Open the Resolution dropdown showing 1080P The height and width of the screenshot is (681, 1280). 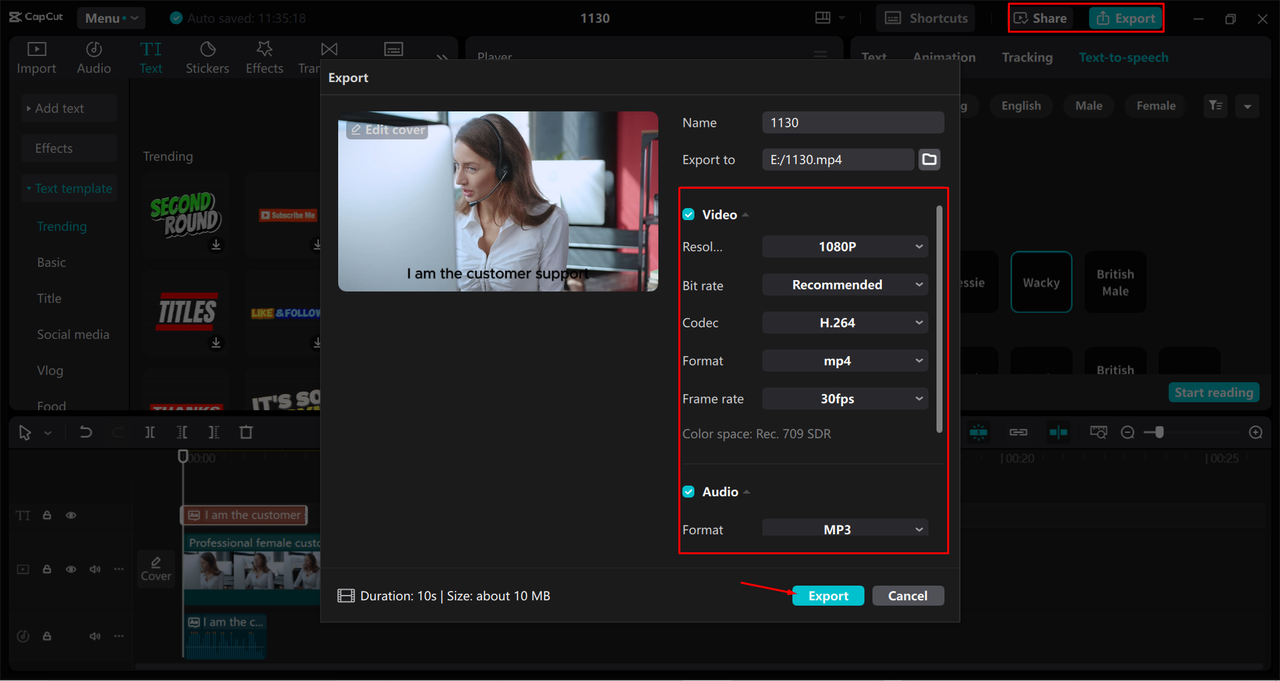point(845,247)
